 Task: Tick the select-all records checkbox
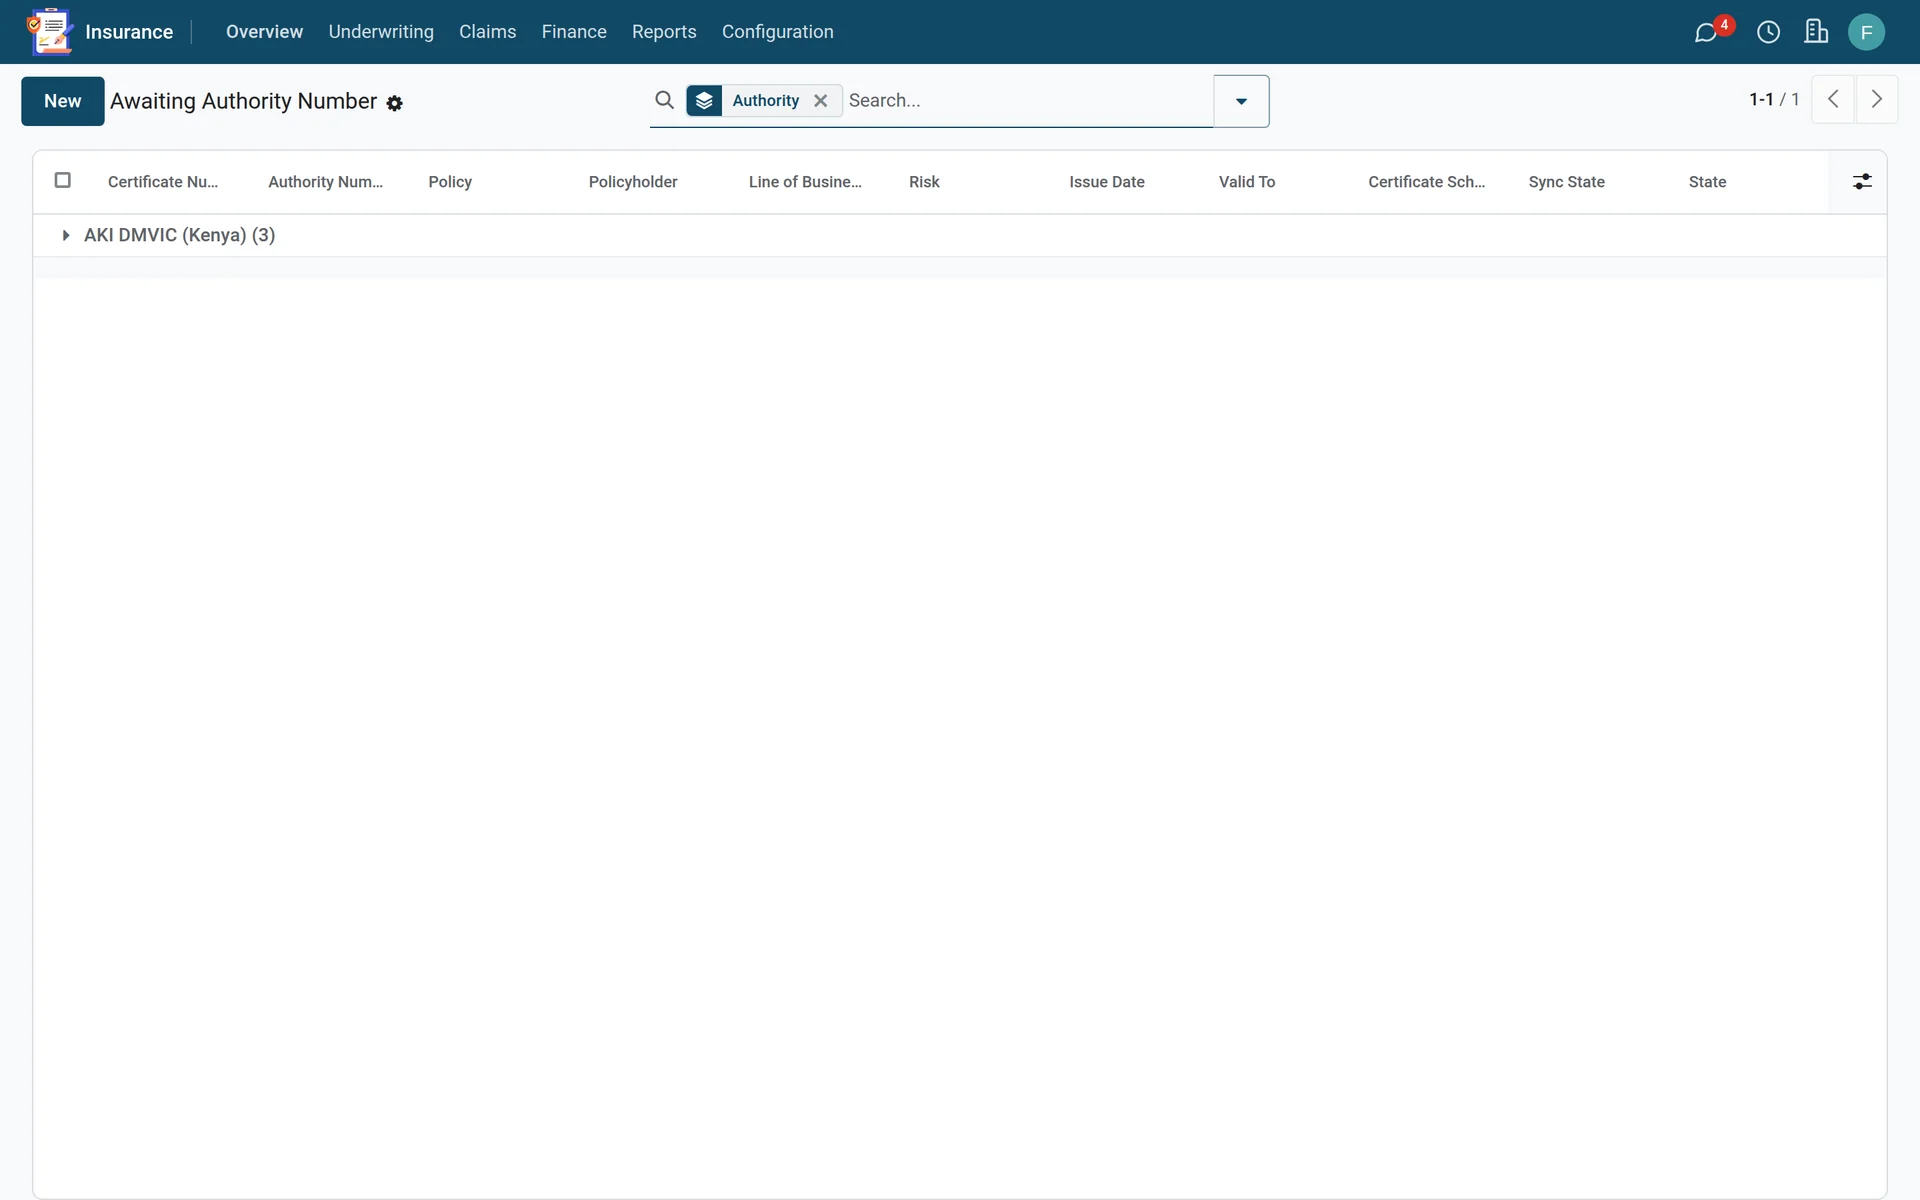(63, 180)
